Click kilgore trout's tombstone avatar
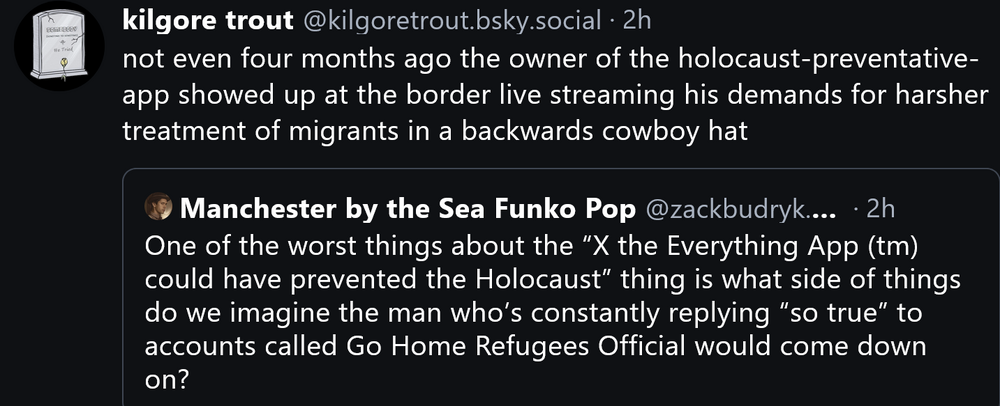The image size is (1000, 406). tap(61, 47)
